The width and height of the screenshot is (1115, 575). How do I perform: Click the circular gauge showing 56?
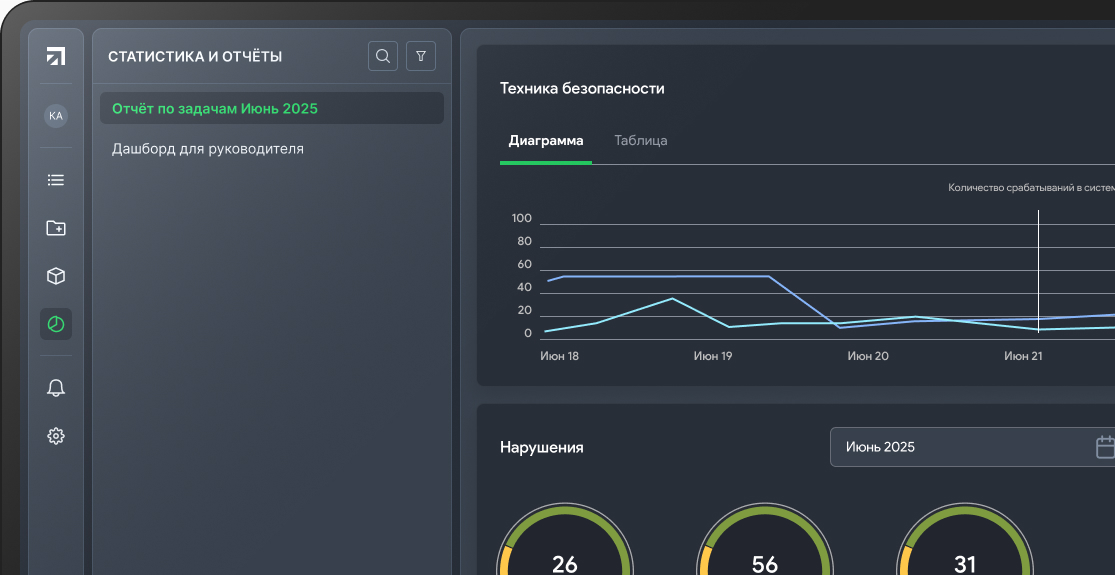764,545
